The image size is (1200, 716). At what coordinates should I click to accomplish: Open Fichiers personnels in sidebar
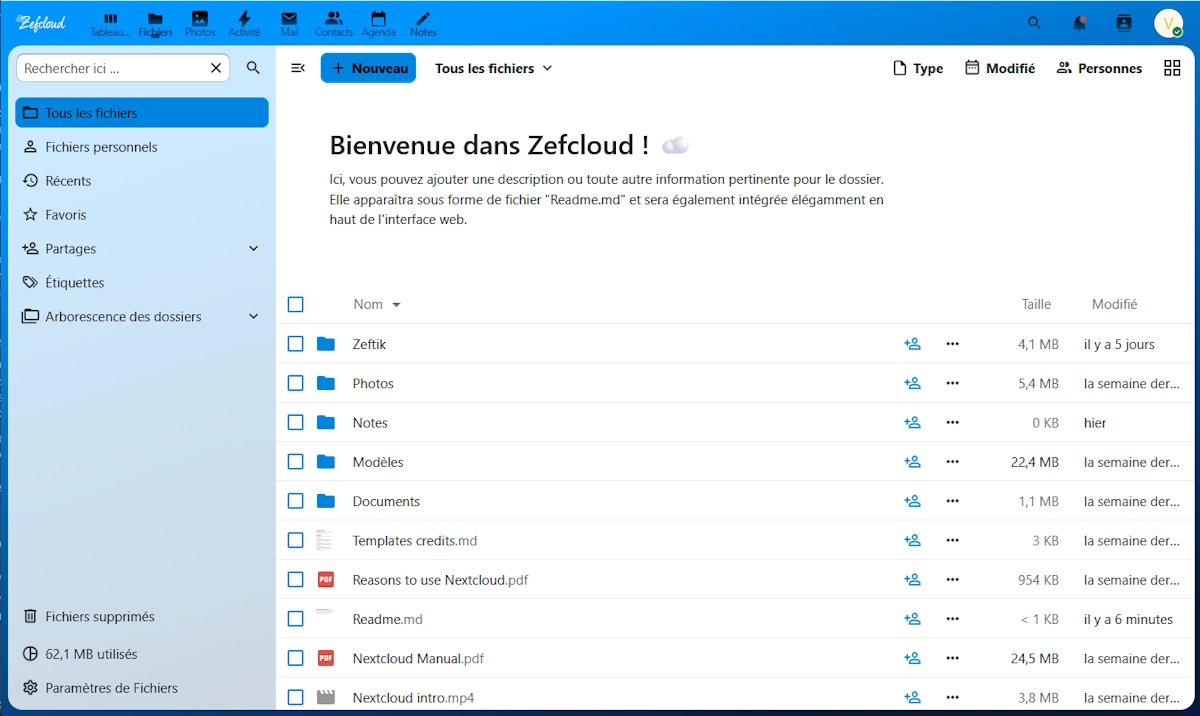(x=142, y=147)
